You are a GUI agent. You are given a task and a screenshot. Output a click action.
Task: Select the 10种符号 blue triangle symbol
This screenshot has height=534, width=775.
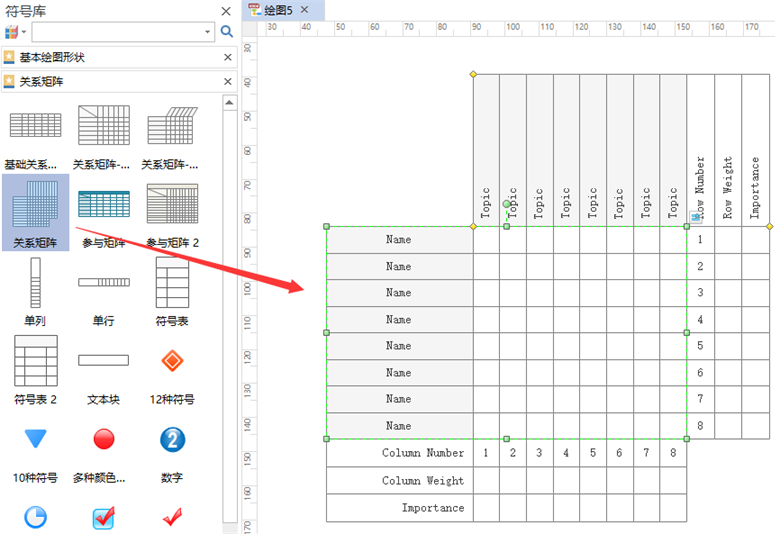pos(35,439)
